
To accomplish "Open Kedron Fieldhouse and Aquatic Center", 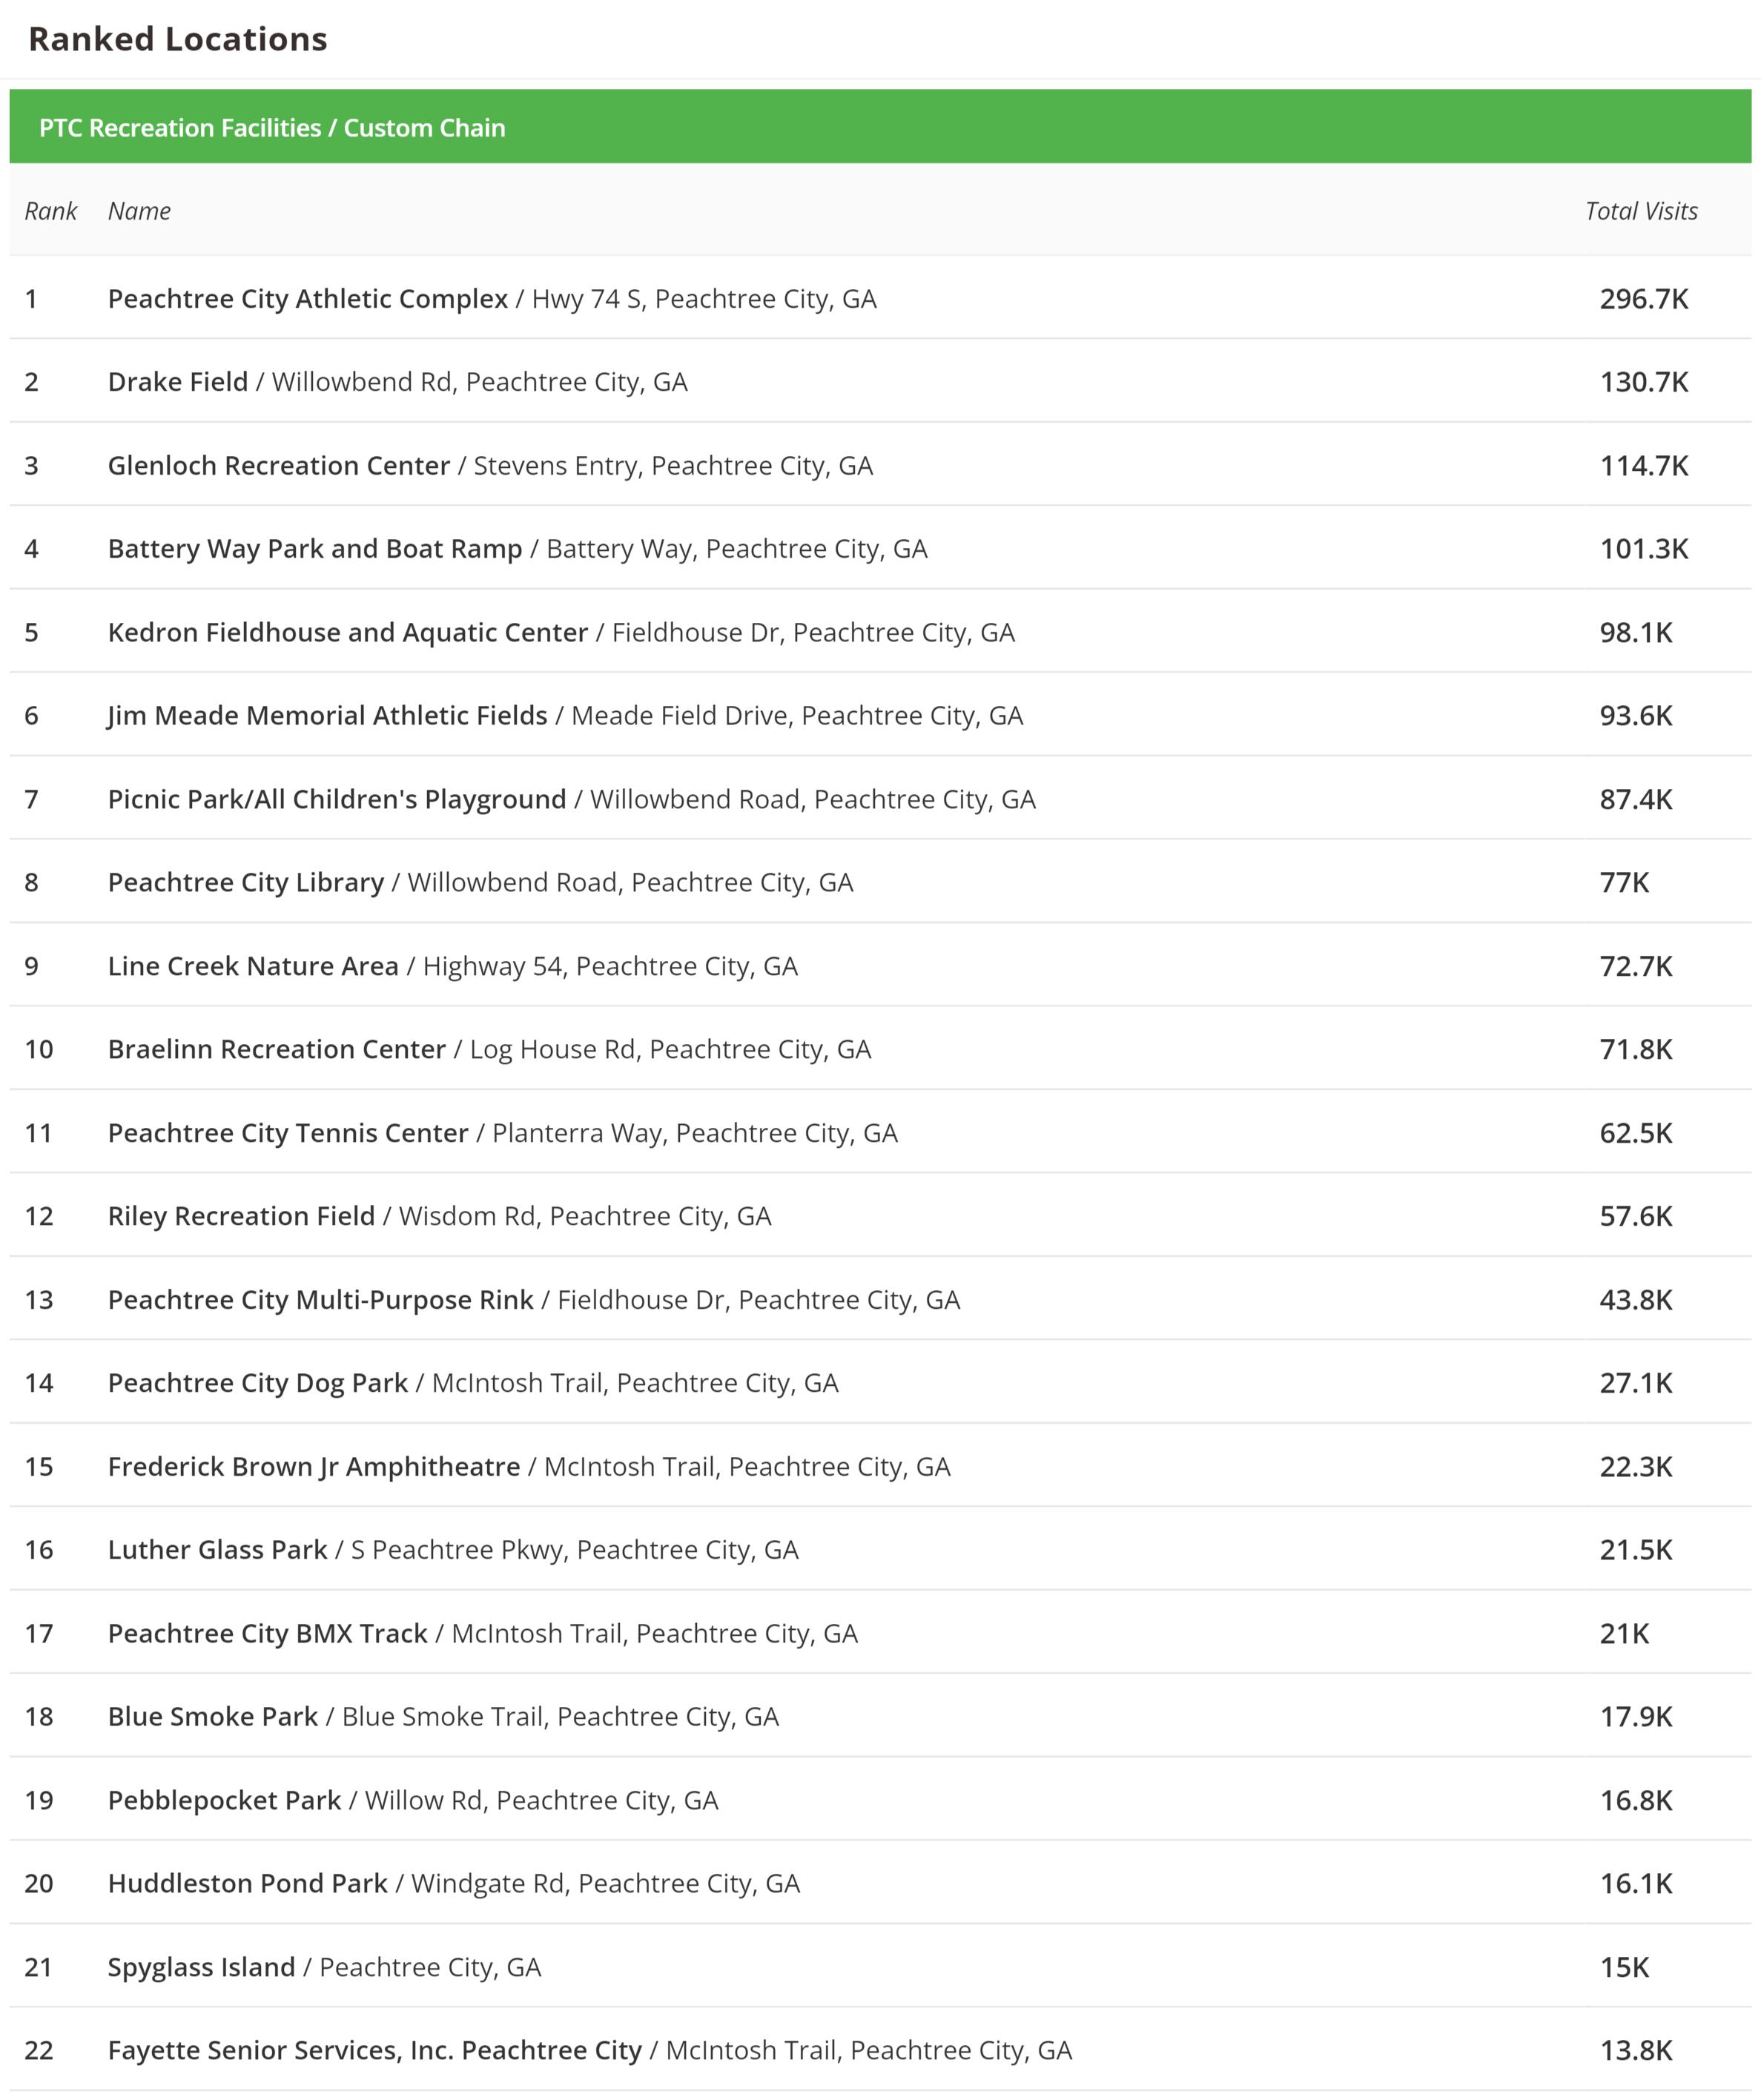I will pos(348,633).
